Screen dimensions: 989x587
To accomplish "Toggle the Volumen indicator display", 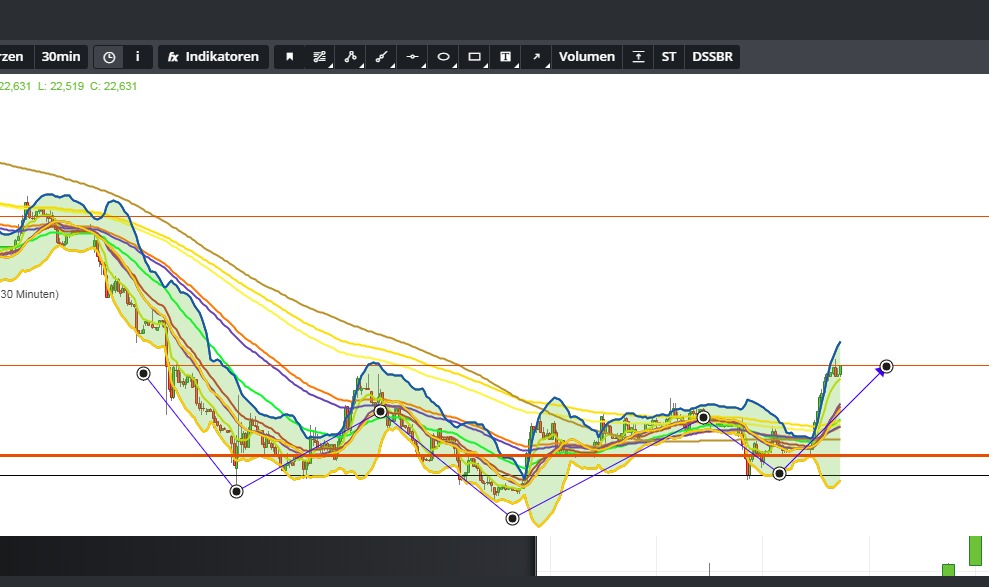I will (586, 57).
